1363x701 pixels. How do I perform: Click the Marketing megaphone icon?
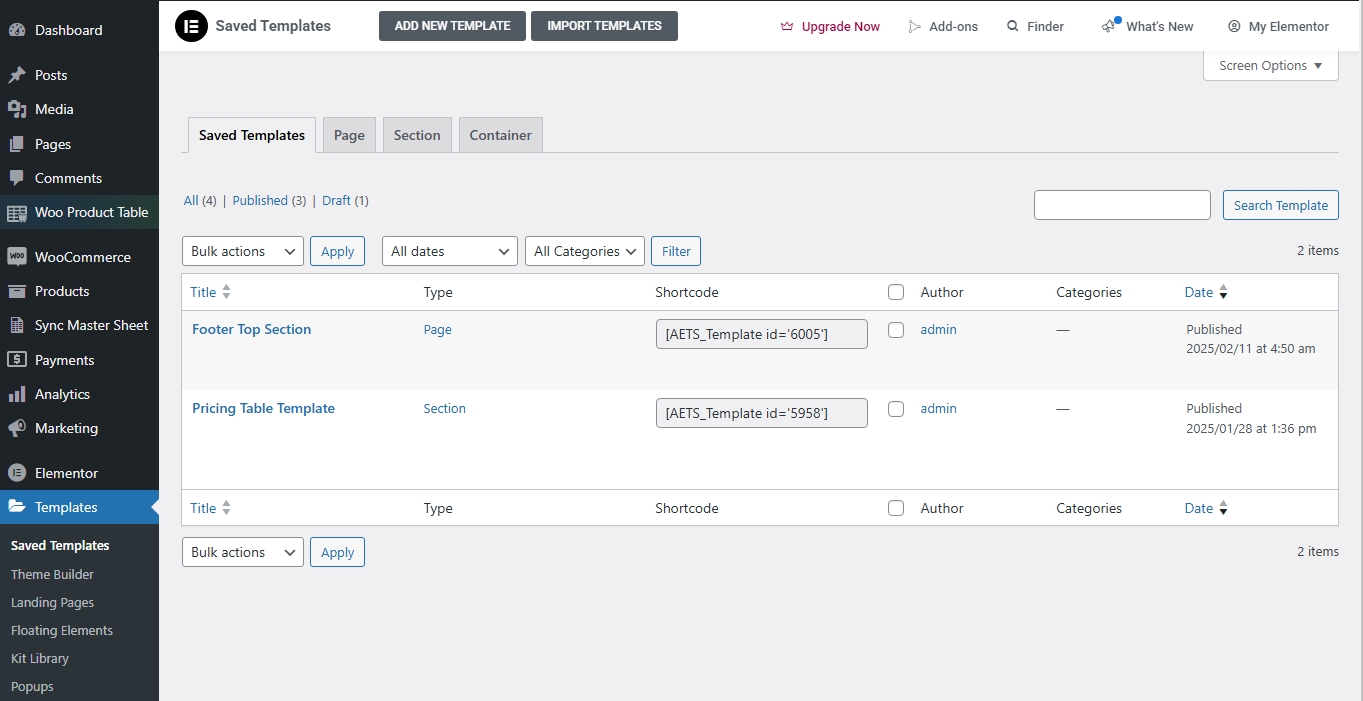click(16, 428)
